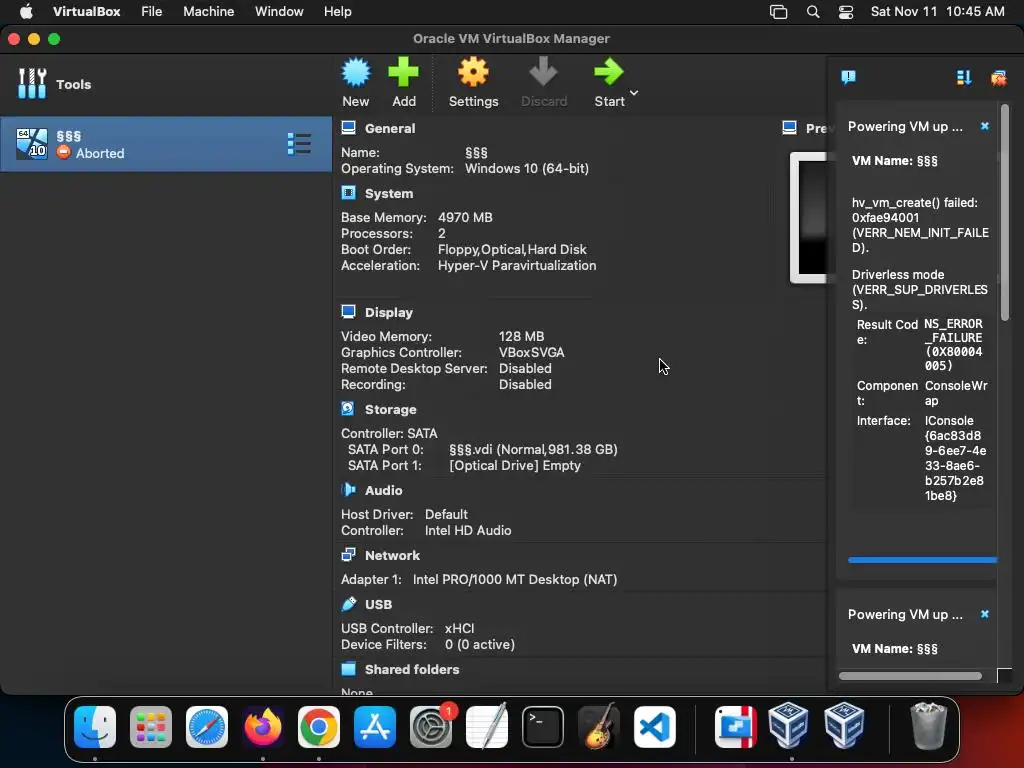Open the §§§ machine tools list icon
Screen dimensions: 1024x768
coord(299,144)
